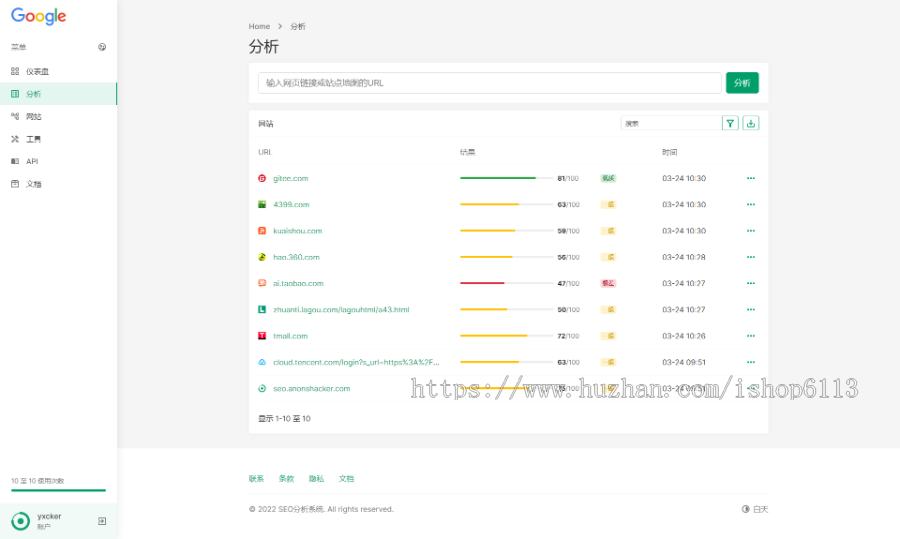Open the filter funnel icon
The height and width of the screenshot is (539, 900).
point(730,123)
